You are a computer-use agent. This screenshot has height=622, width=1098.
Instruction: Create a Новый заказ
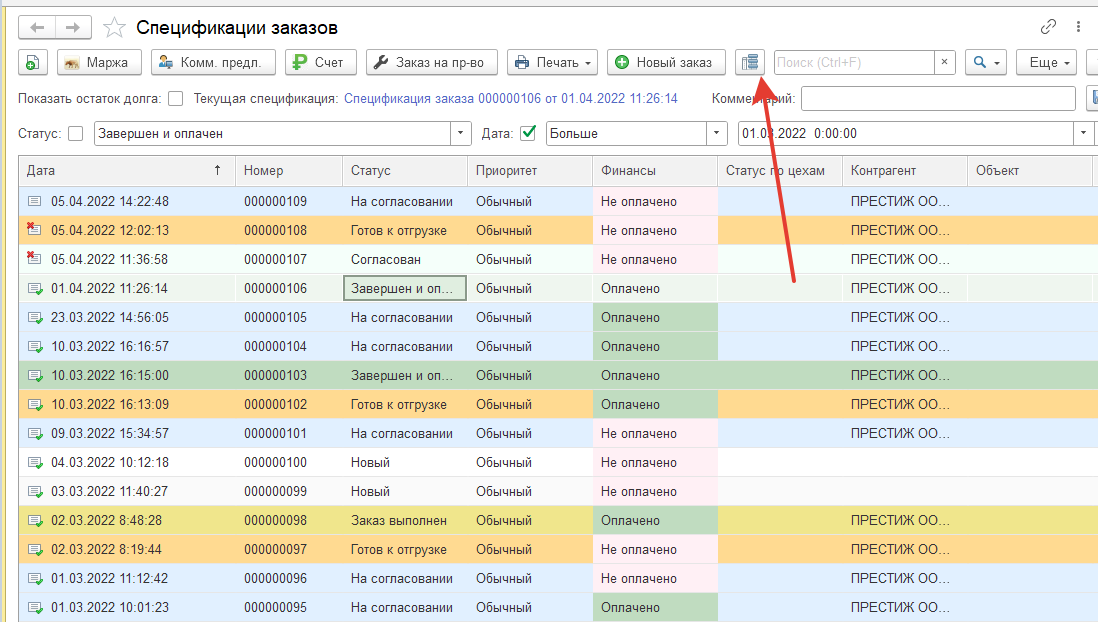tap(667, 62)
